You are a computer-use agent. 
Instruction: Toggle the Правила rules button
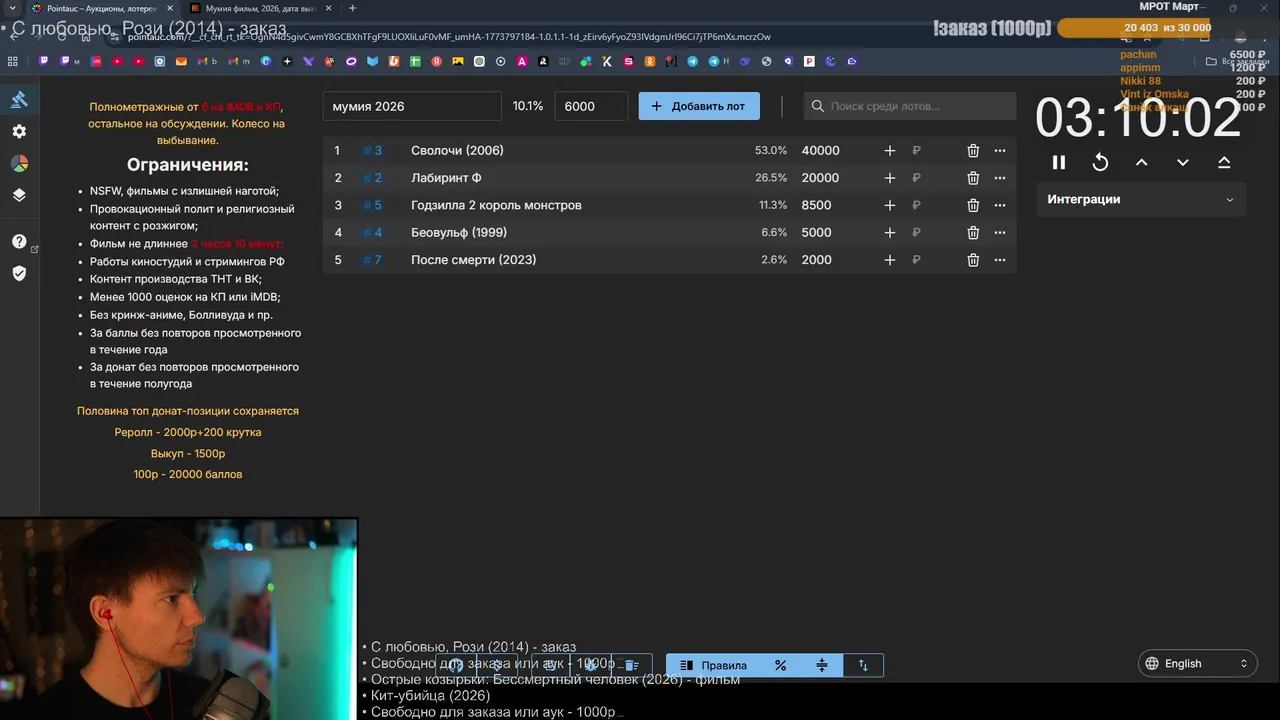pyautogui.click(x=713, y=665)
